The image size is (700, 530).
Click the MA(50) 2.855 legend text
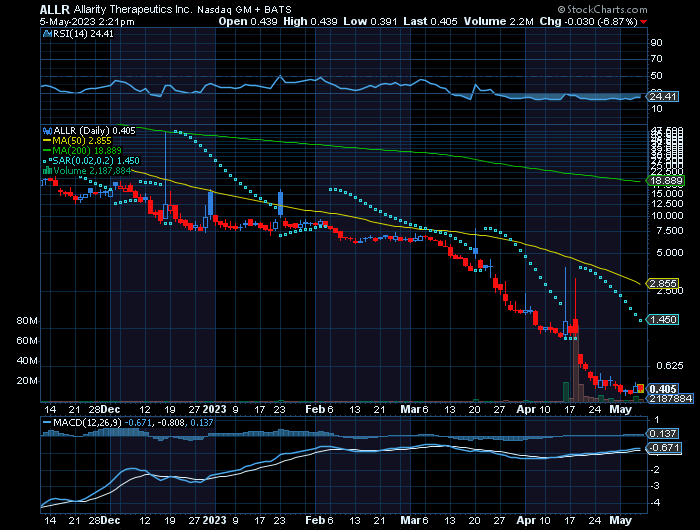(x=82, y=141)
